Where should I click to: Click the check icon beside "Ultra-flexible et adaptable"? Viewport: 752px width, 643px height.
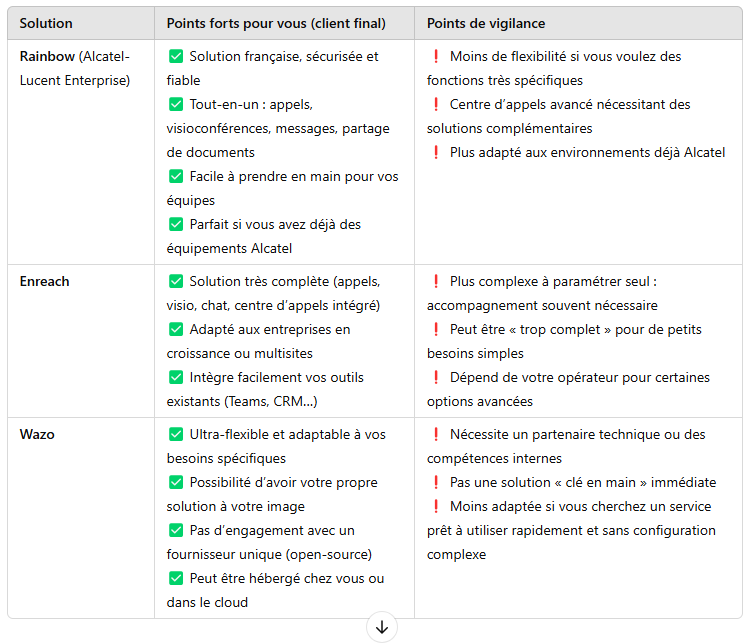click(176, 435)
